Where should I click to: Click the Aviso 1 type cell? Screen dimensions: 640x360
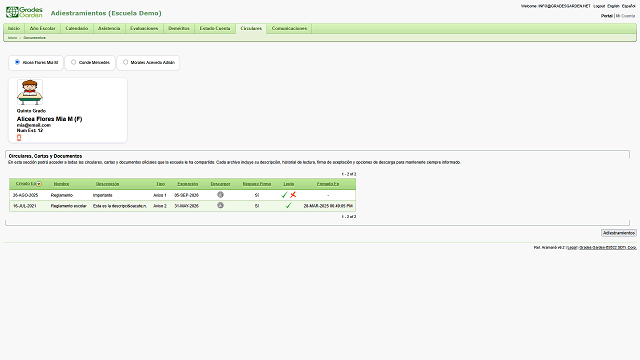(x=160, y=196)
